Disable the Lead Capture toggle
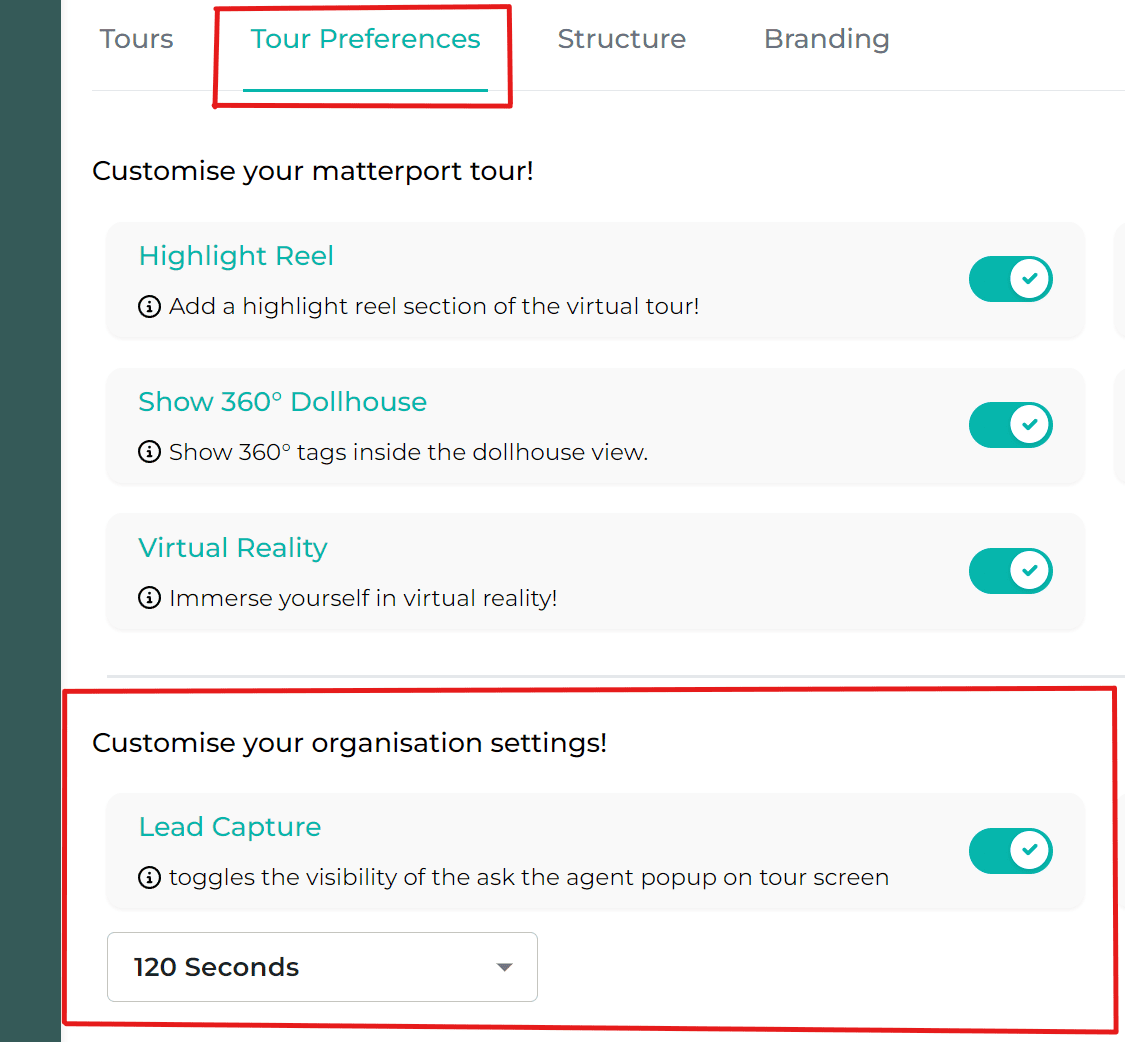 (1010, 850)
